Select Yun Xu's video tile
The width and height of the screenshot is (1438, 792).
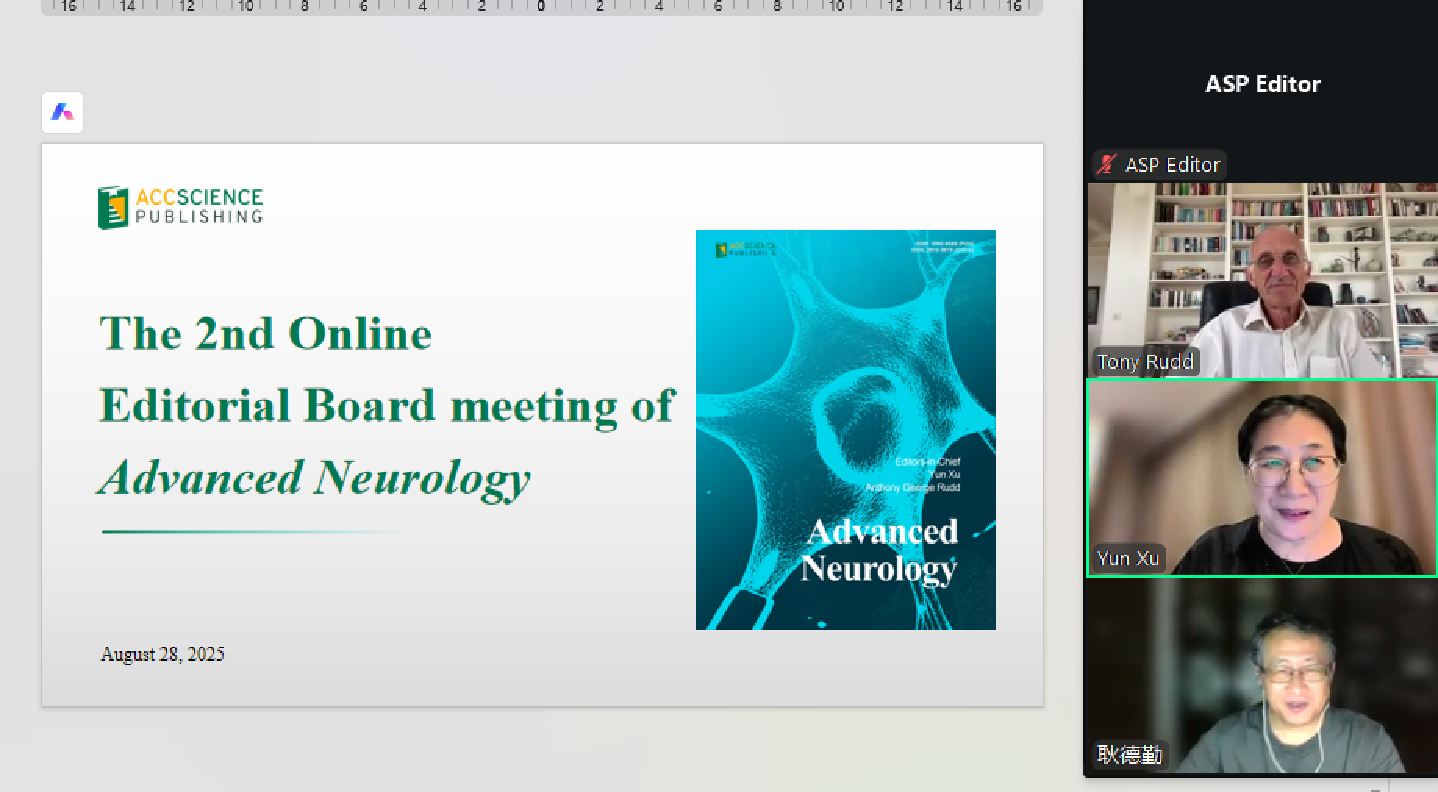coord(1263,477)
